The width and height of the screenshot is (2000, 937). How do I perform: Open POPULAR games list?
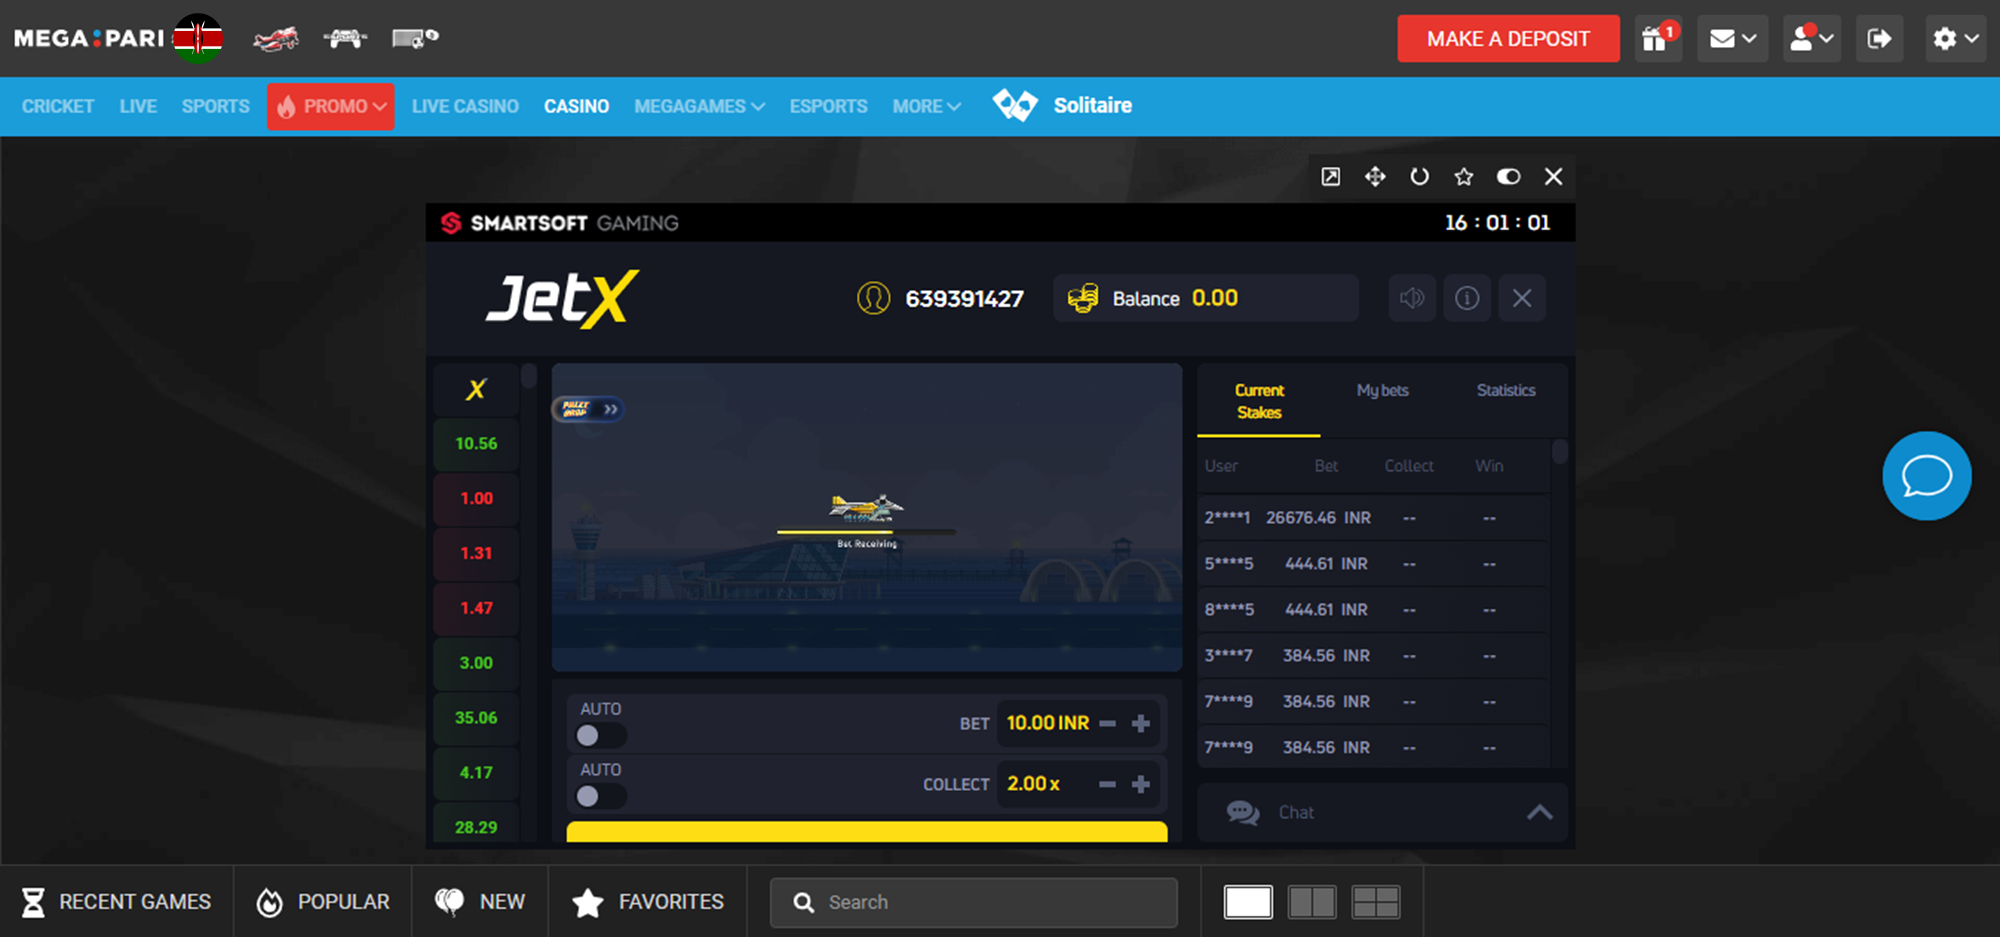click(323, 902)
